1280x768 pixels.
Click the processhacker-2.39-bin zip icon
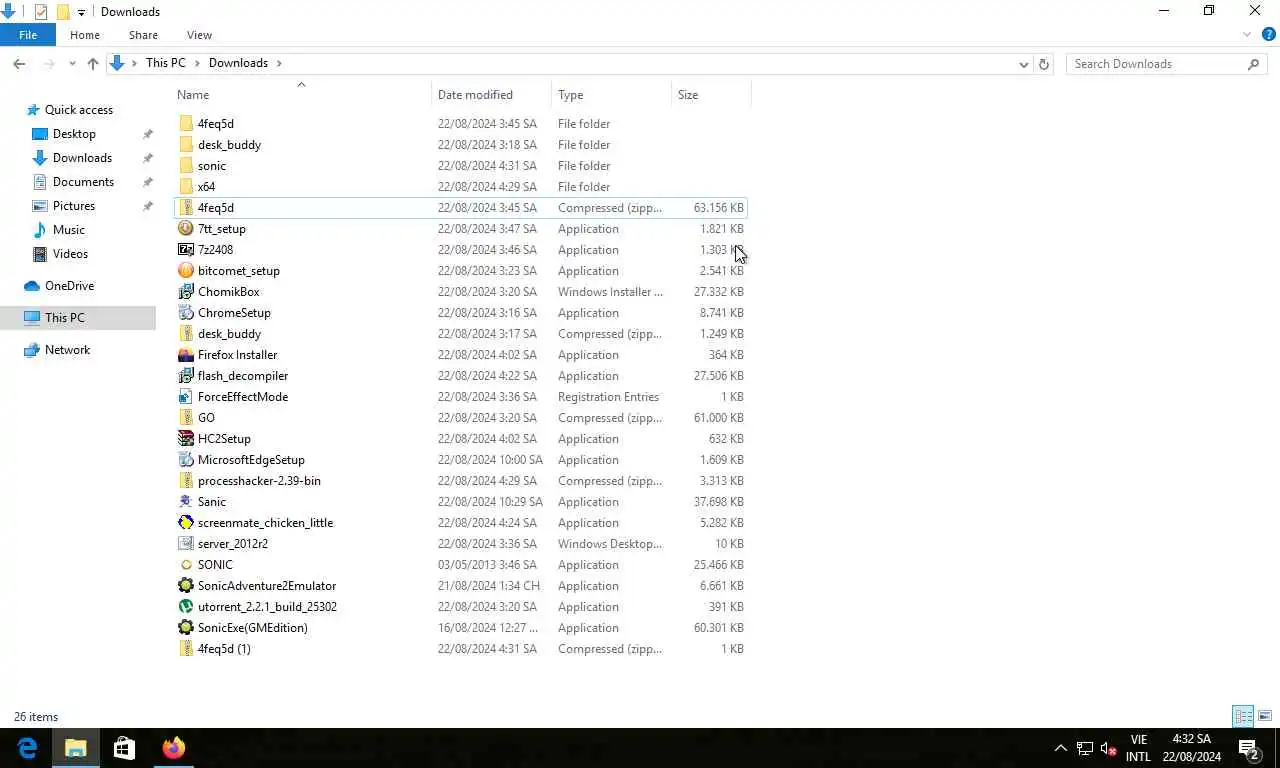tap(186, 481)
